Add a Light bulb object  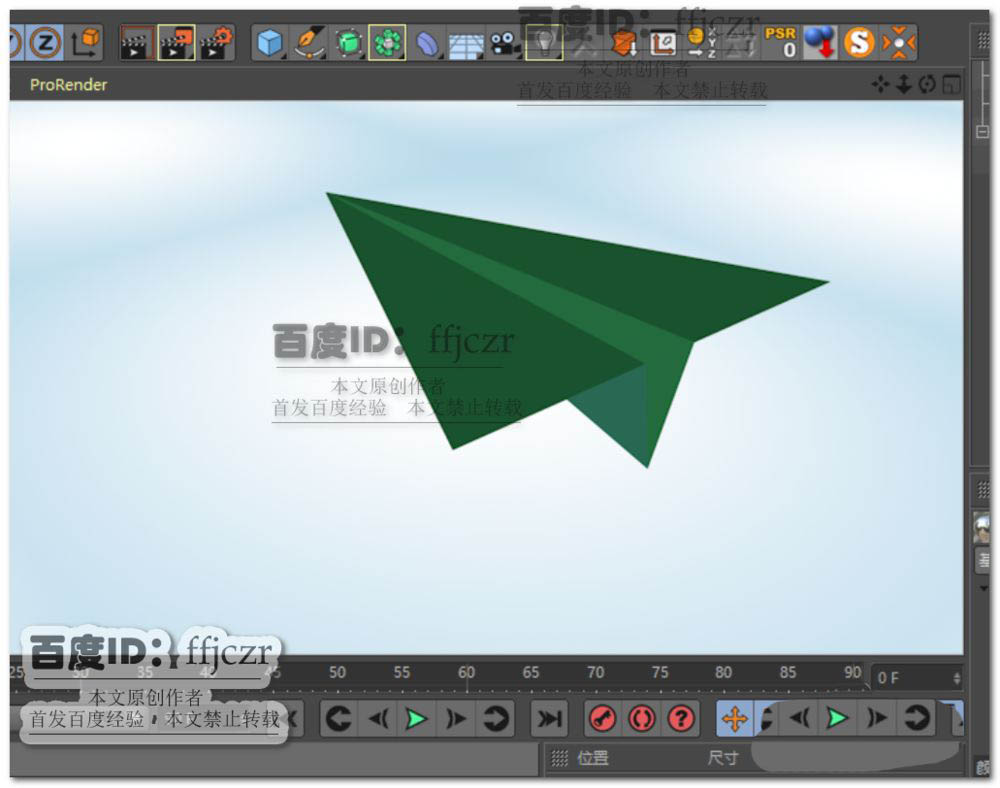[x=544, y=43]
